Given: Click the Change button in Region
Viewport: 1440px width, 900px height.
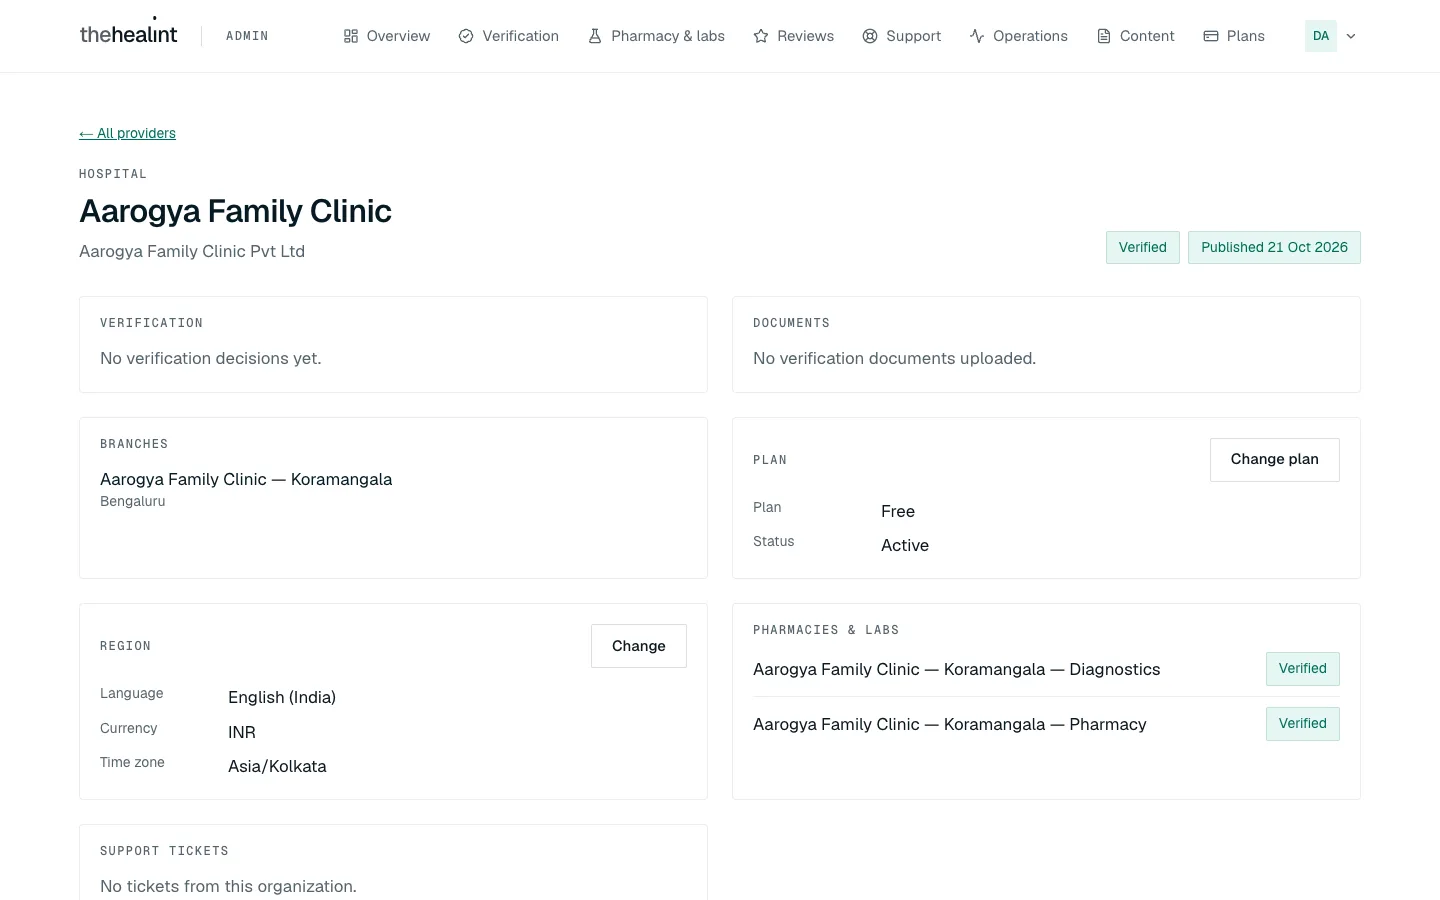Looking at the screenshot, I should click(x=639, y=646).
